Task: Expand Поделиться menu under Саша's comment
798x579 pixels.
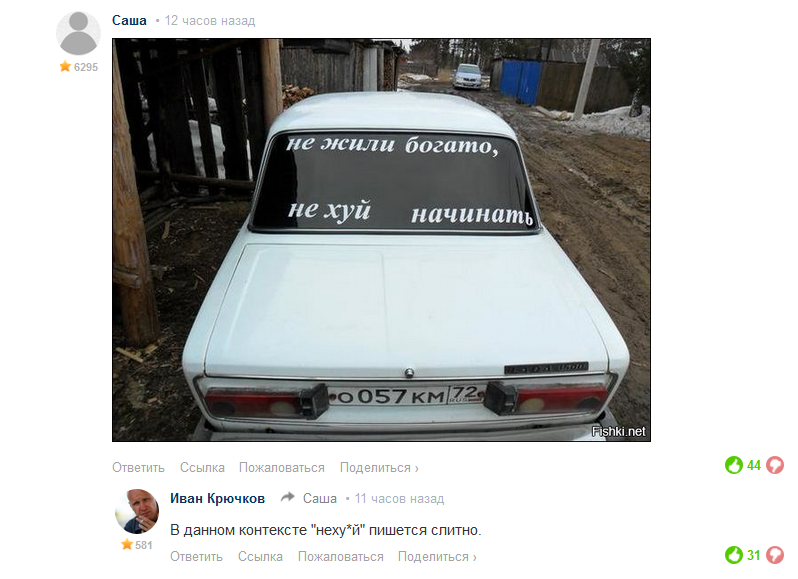Action: (x=379, y=468)
